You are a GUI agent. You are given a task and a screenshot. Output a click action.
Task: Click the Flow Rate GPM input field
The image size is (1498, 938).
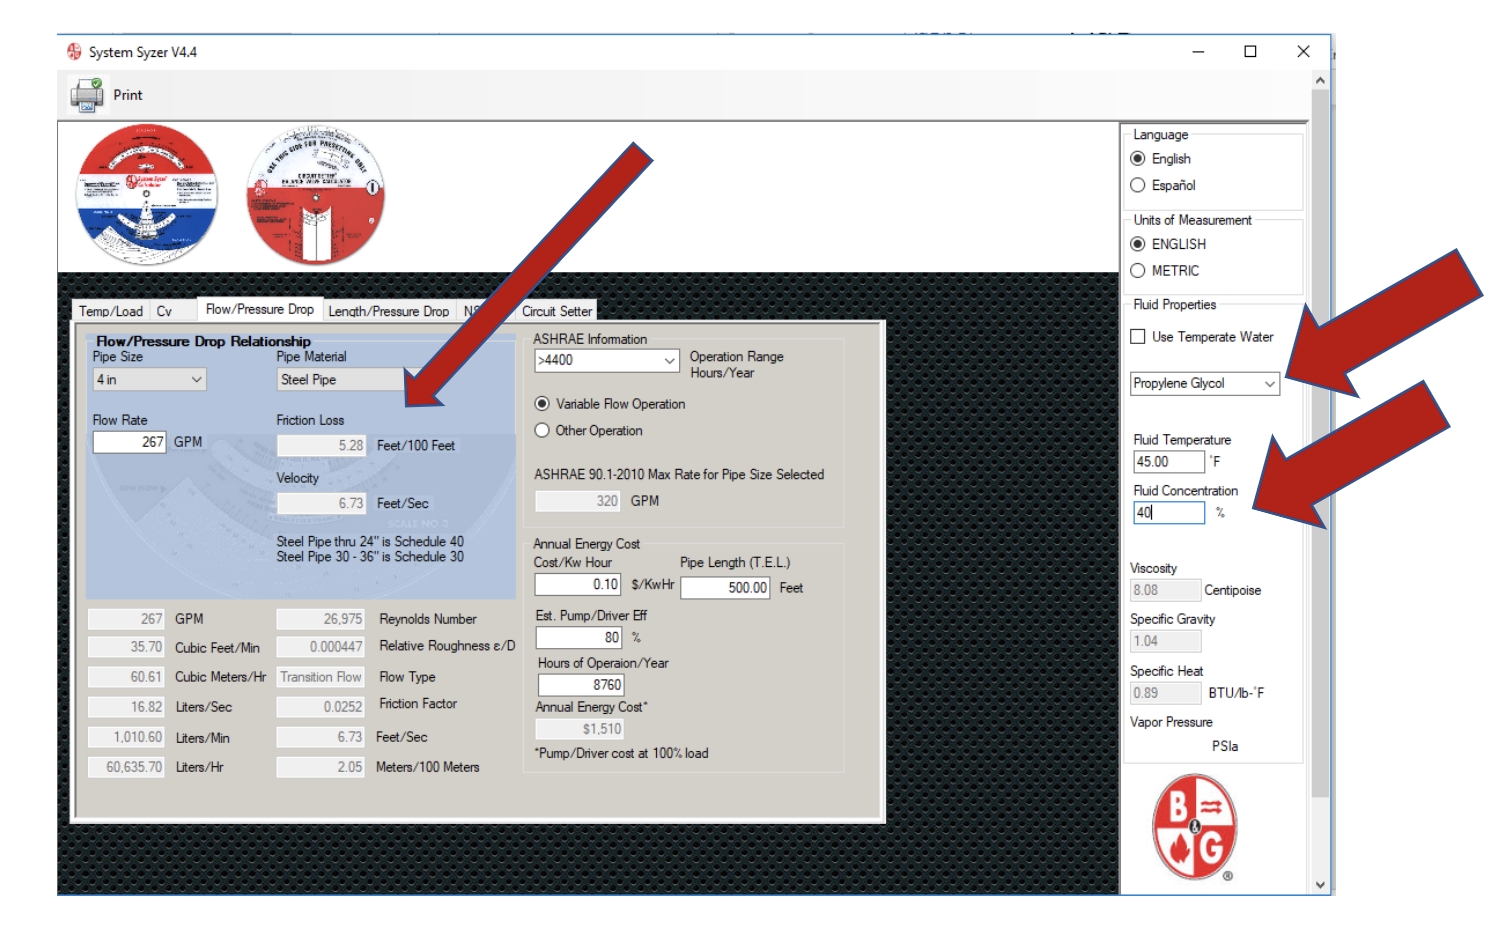130,442
